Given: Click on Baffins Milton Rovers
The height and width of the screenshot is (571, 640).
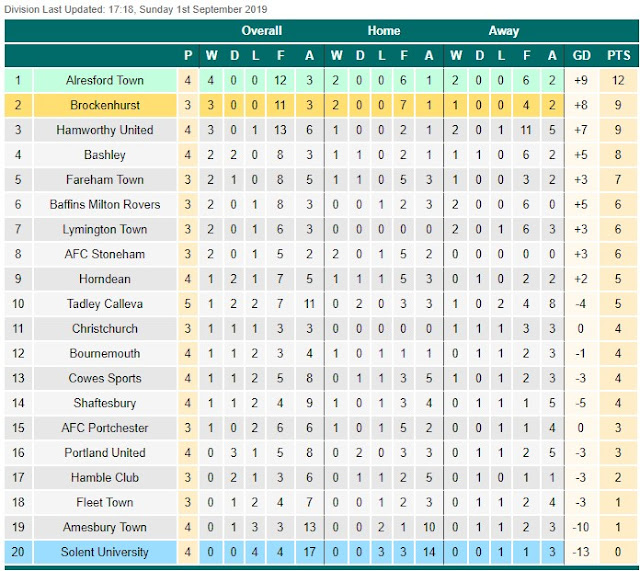Looking at the screenshot, I should 105,204.
